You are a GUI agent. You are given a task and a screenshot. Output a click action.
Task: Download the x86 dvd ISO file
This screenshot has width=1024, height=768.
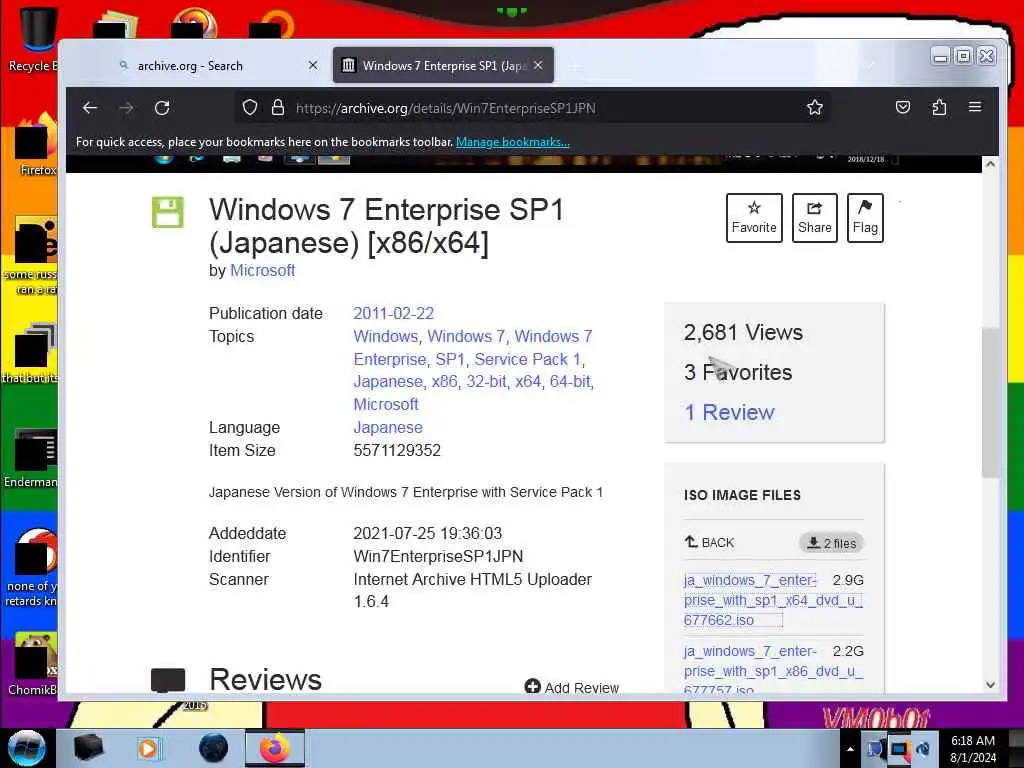[773, 670]
